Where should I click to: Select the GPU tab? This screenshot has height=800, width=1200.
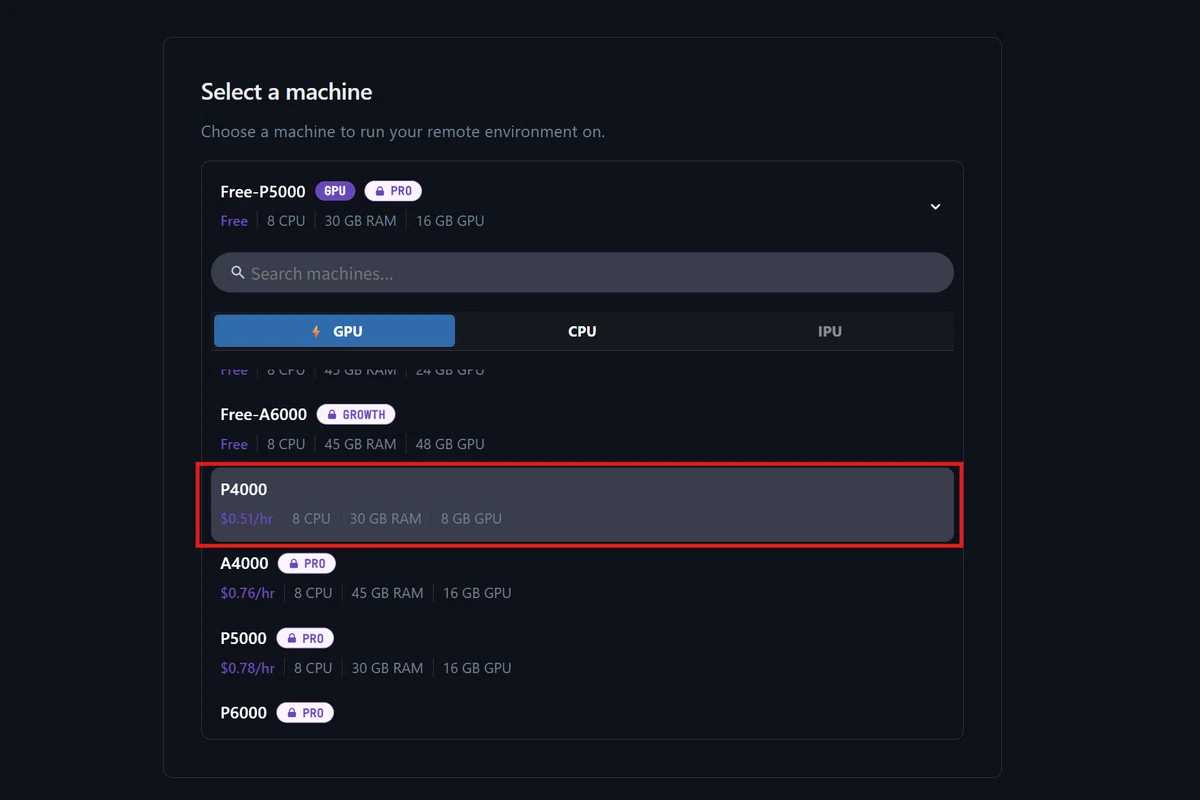coord(335,331)
